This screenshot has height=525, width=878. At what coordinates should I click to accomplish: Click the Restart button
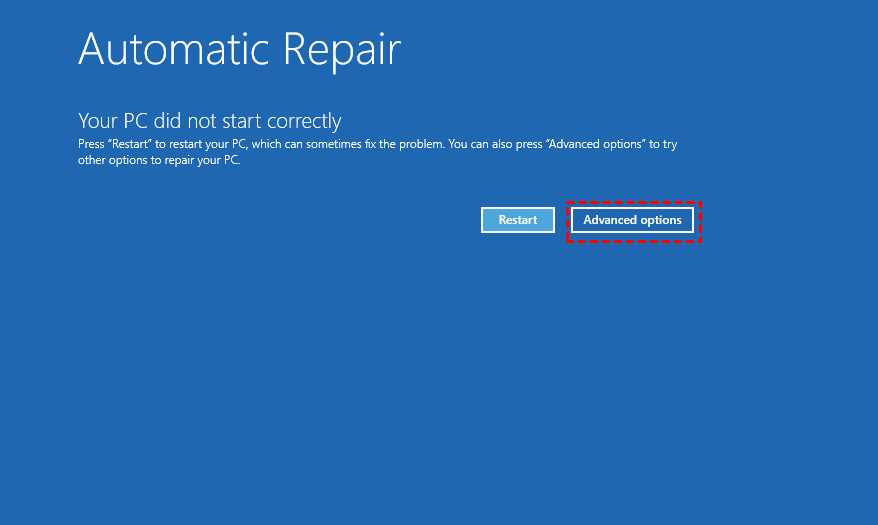point(517,220)
